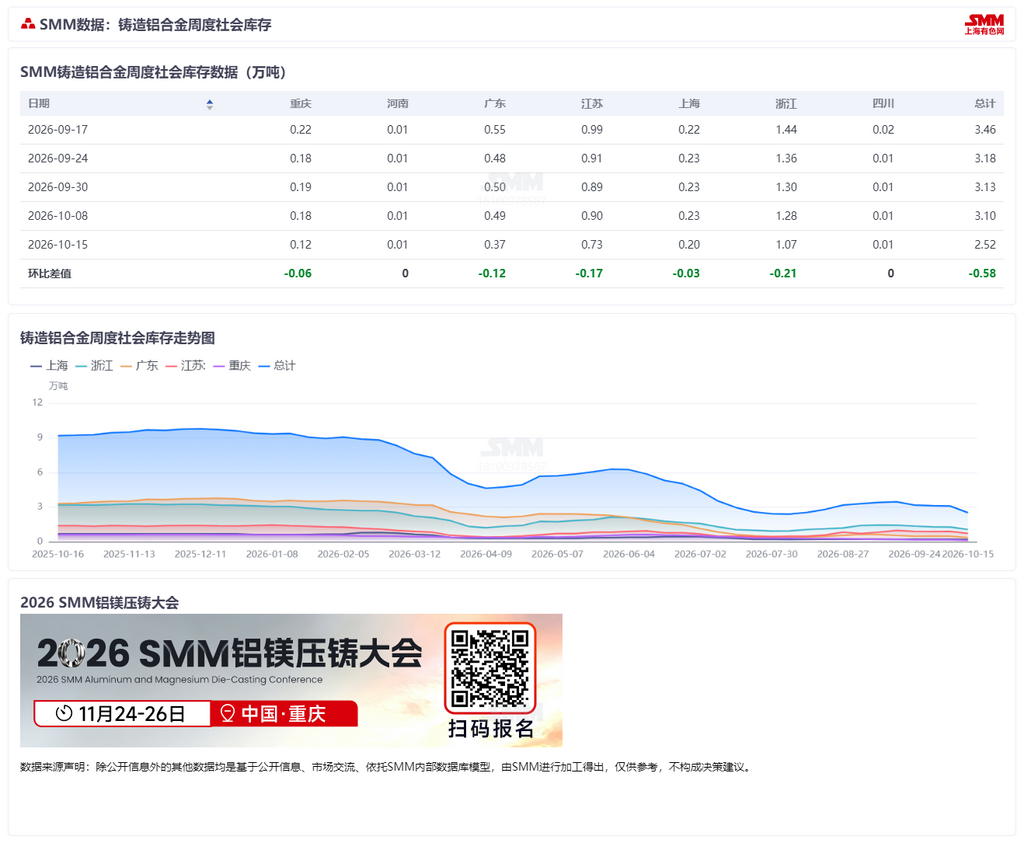Click the 江苏 column header
This screenshot has height=844, width=1024.
(x=592, y=103)
